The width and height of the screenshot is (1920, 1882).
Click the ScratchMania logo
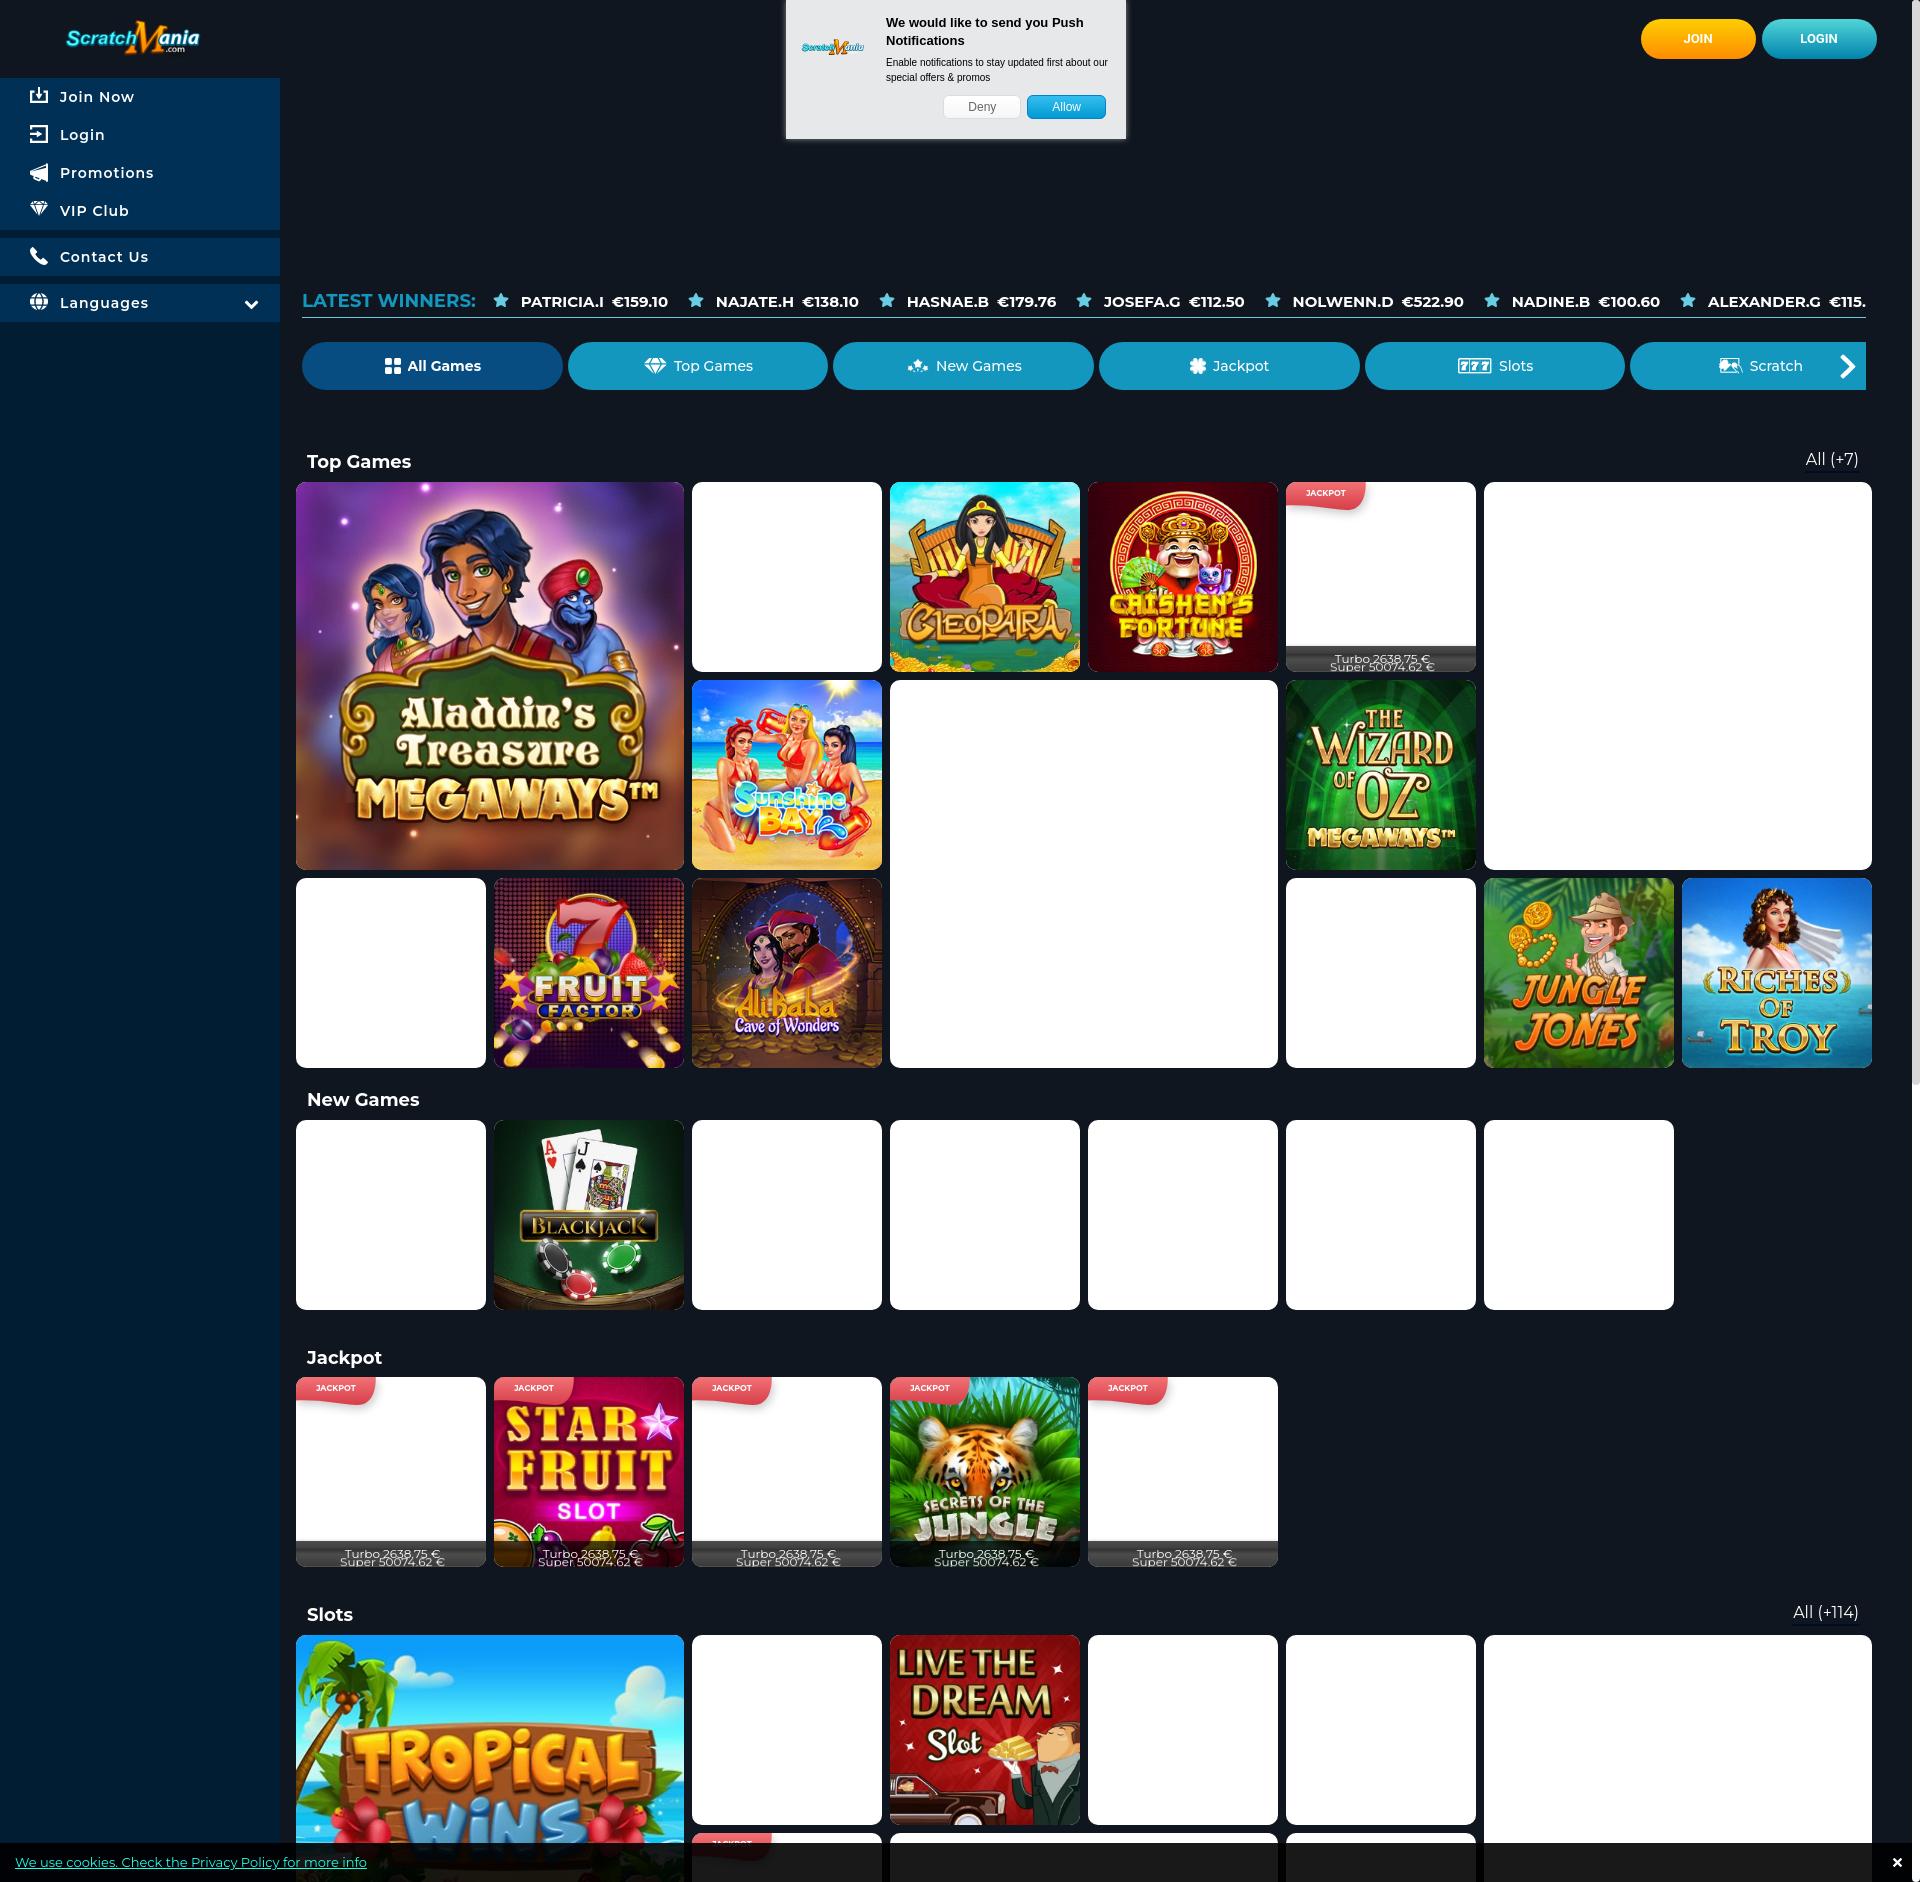[132, 38]
